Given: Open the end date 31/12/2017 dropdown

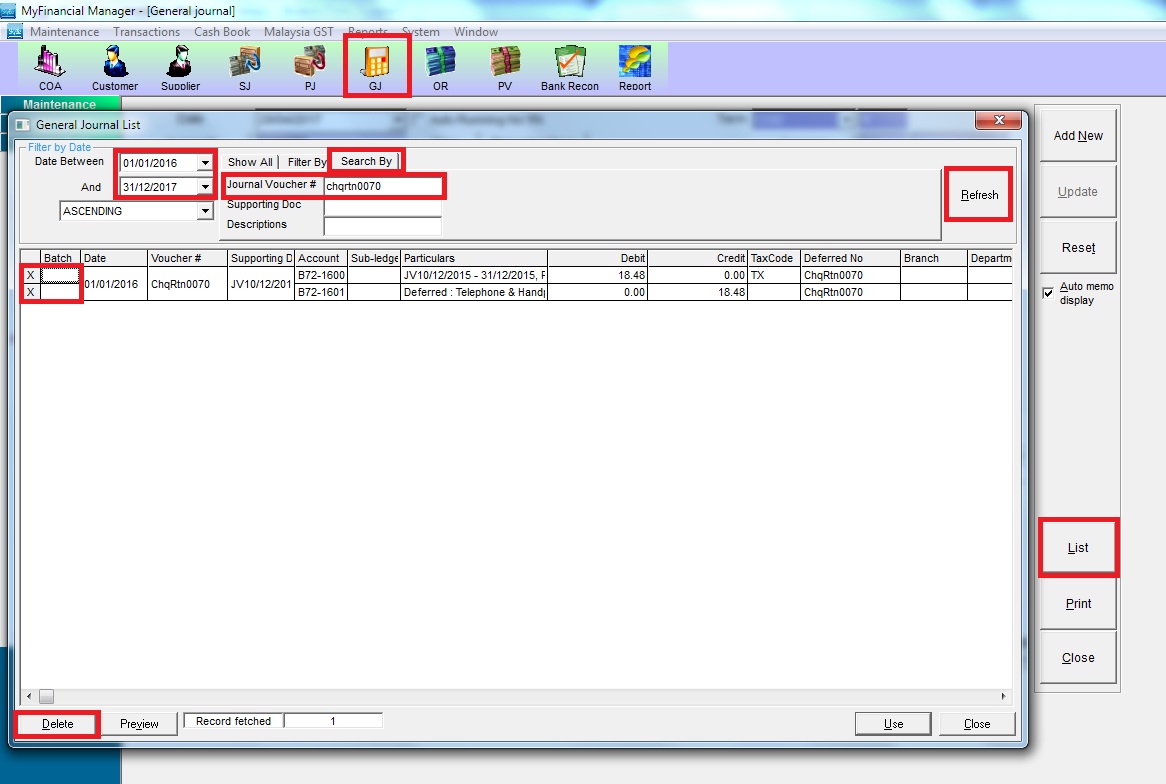Looking at the screenshot, I should tap(205, 187).
